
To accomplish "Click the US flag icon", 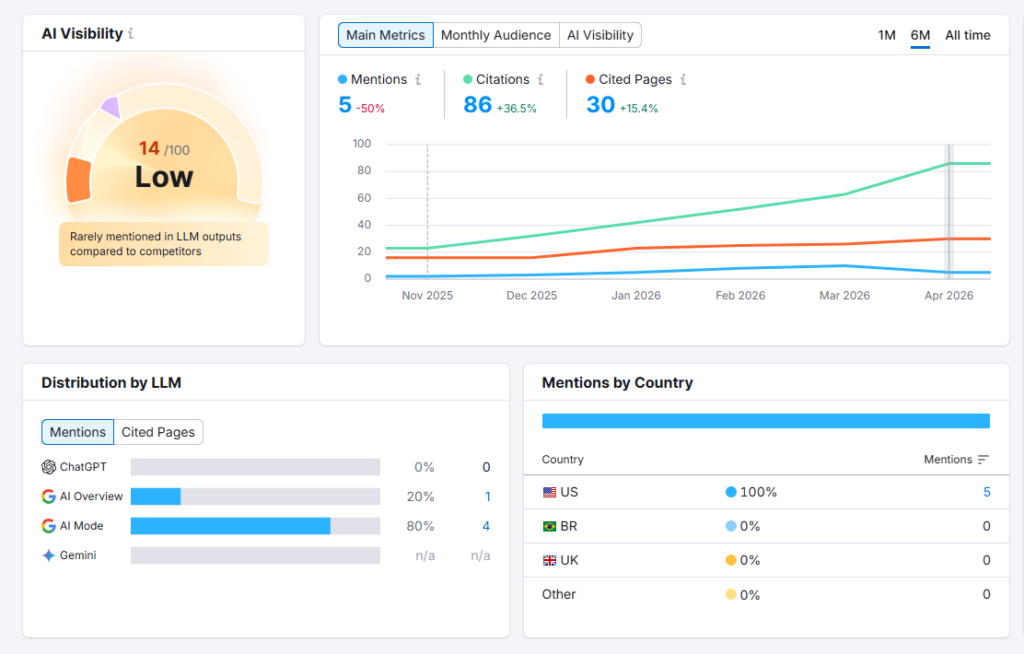I will point(550,491).
